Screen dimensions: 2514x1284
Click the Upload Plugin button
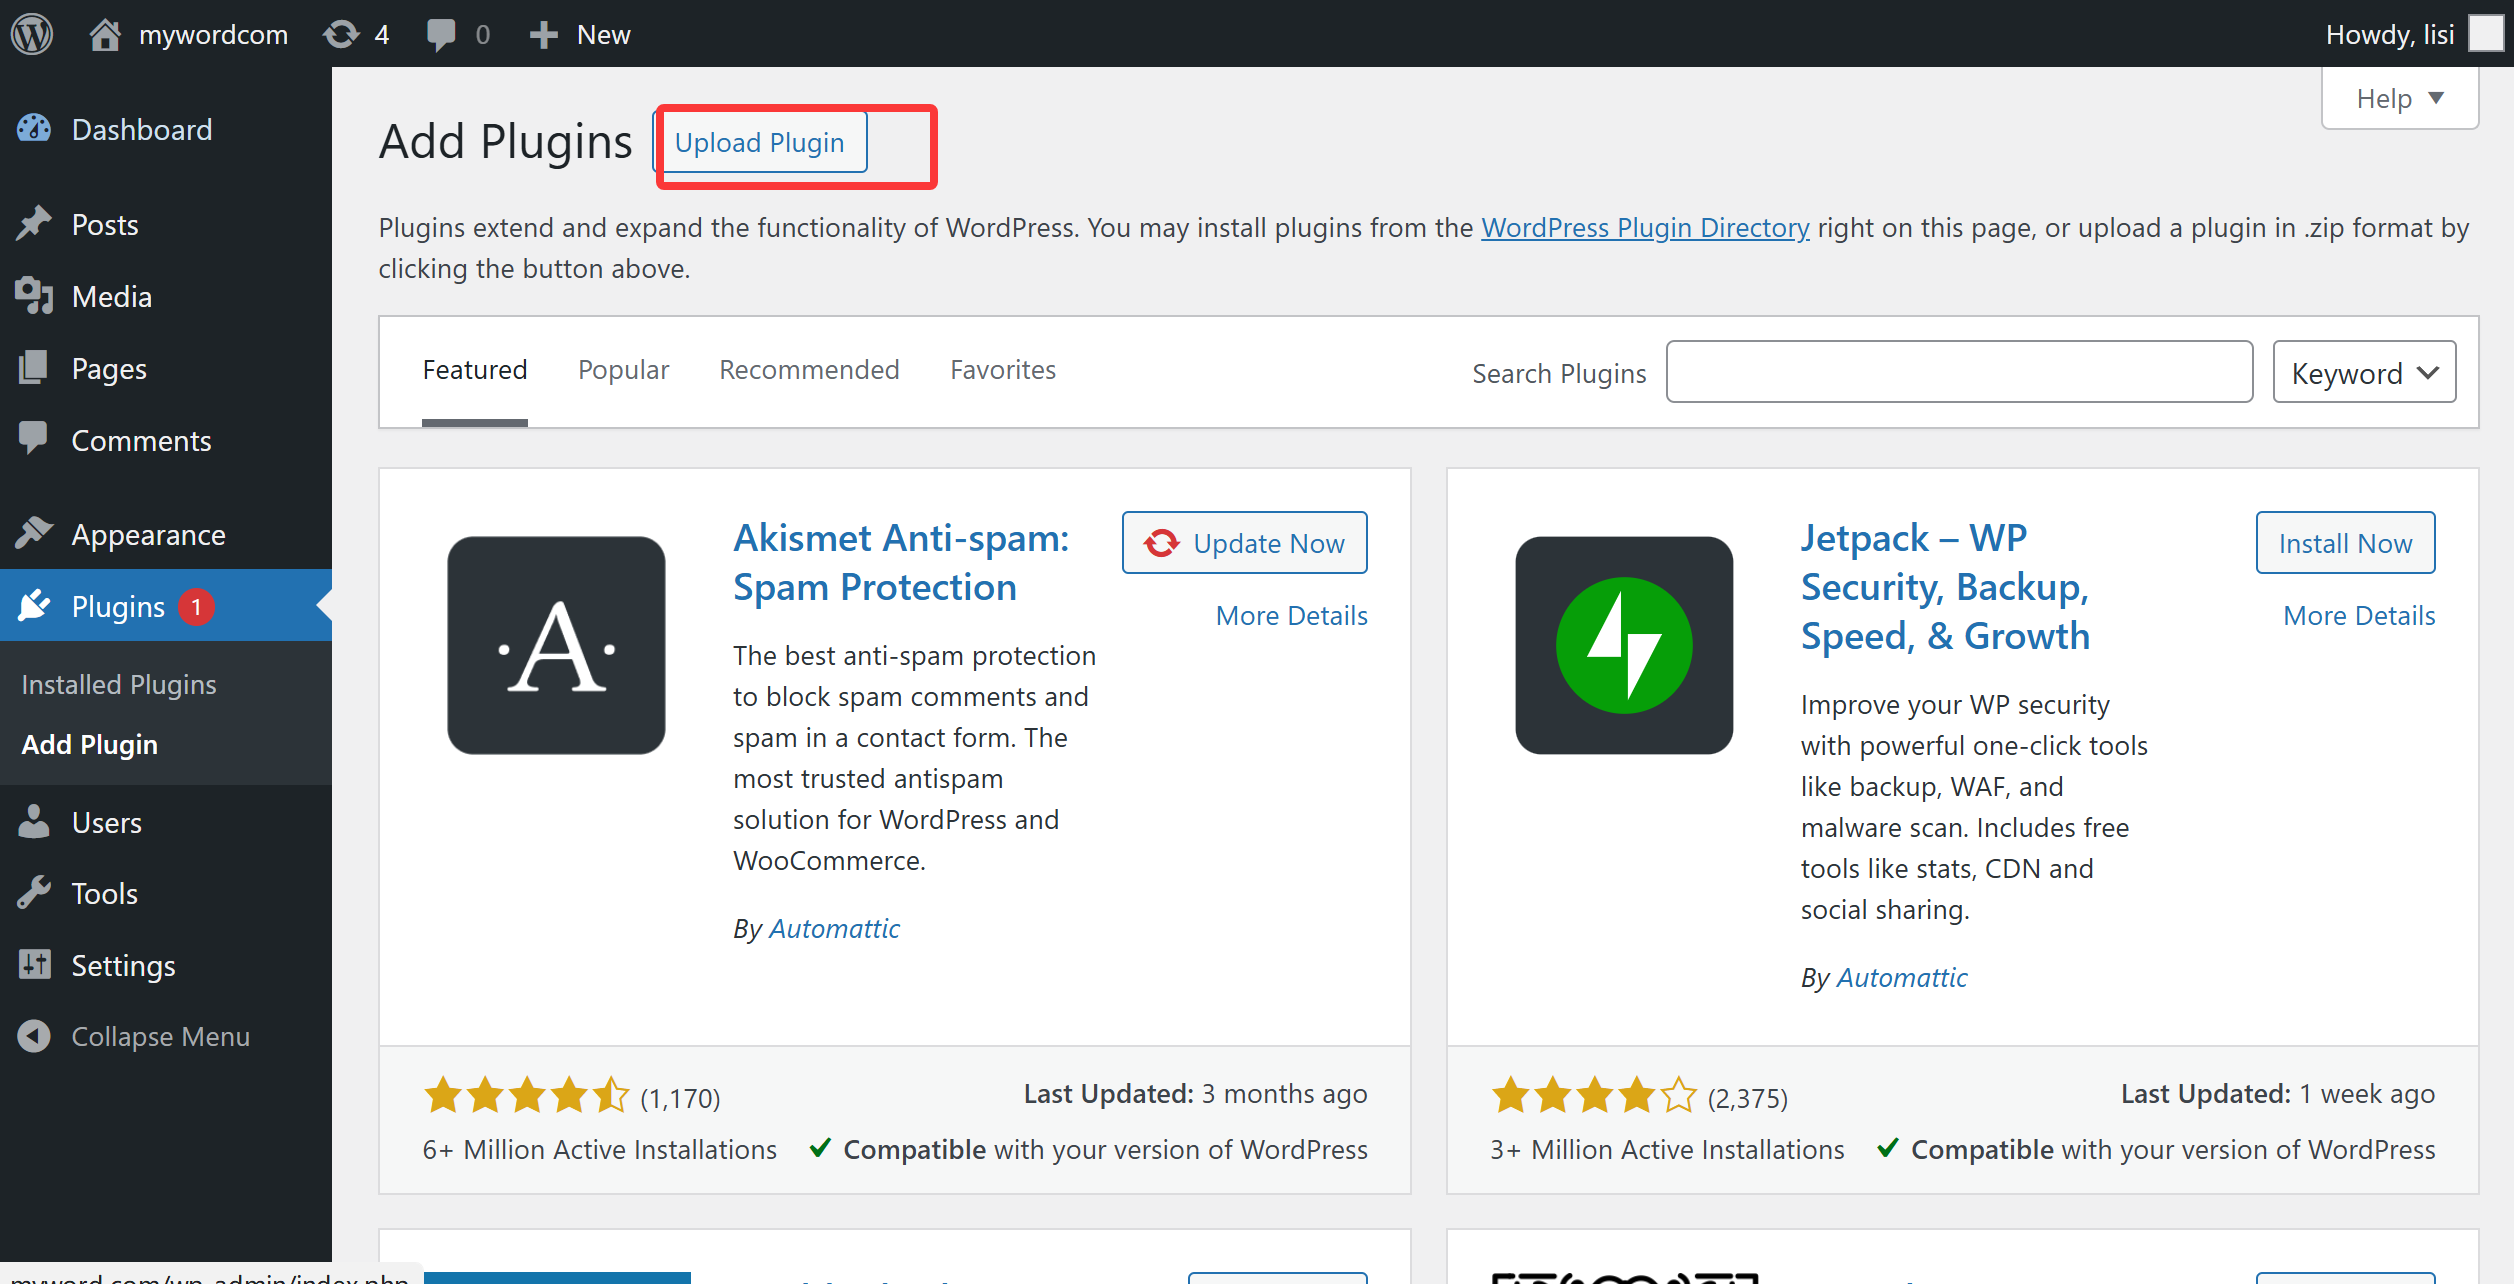pos(761,142)
